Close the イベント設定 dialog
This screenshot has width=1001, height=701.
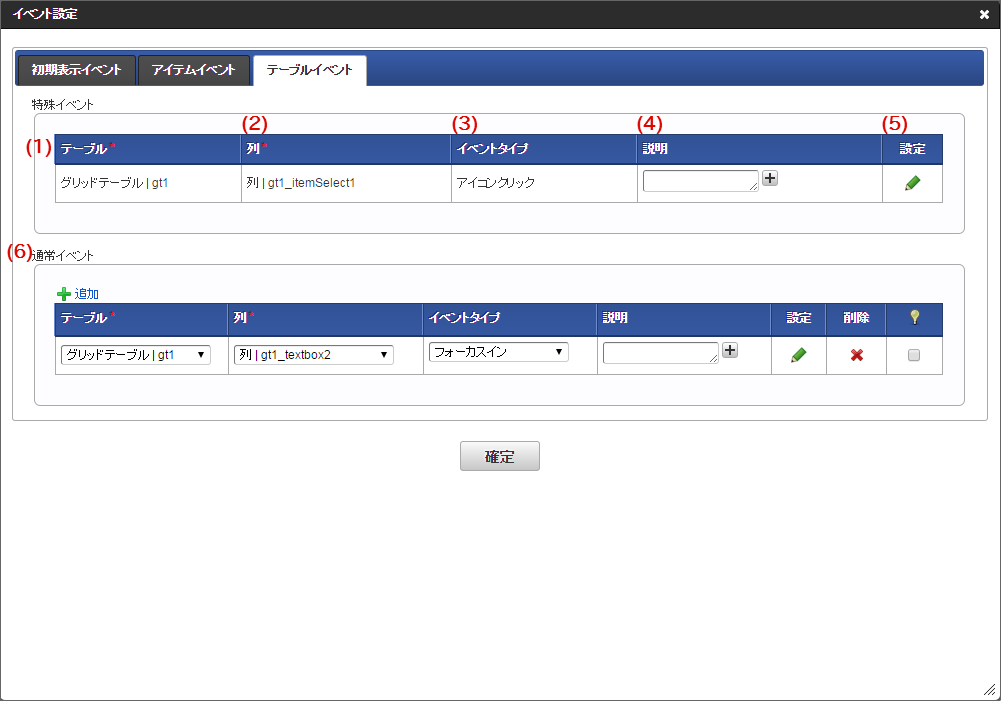pyautogui.click(x=984, y=14)
